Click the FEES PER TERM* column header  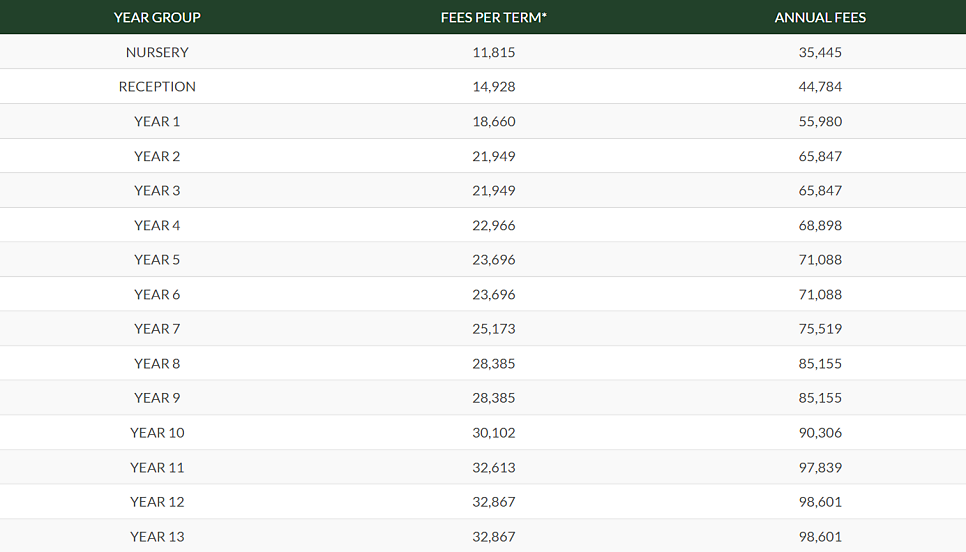pos(493,17)
